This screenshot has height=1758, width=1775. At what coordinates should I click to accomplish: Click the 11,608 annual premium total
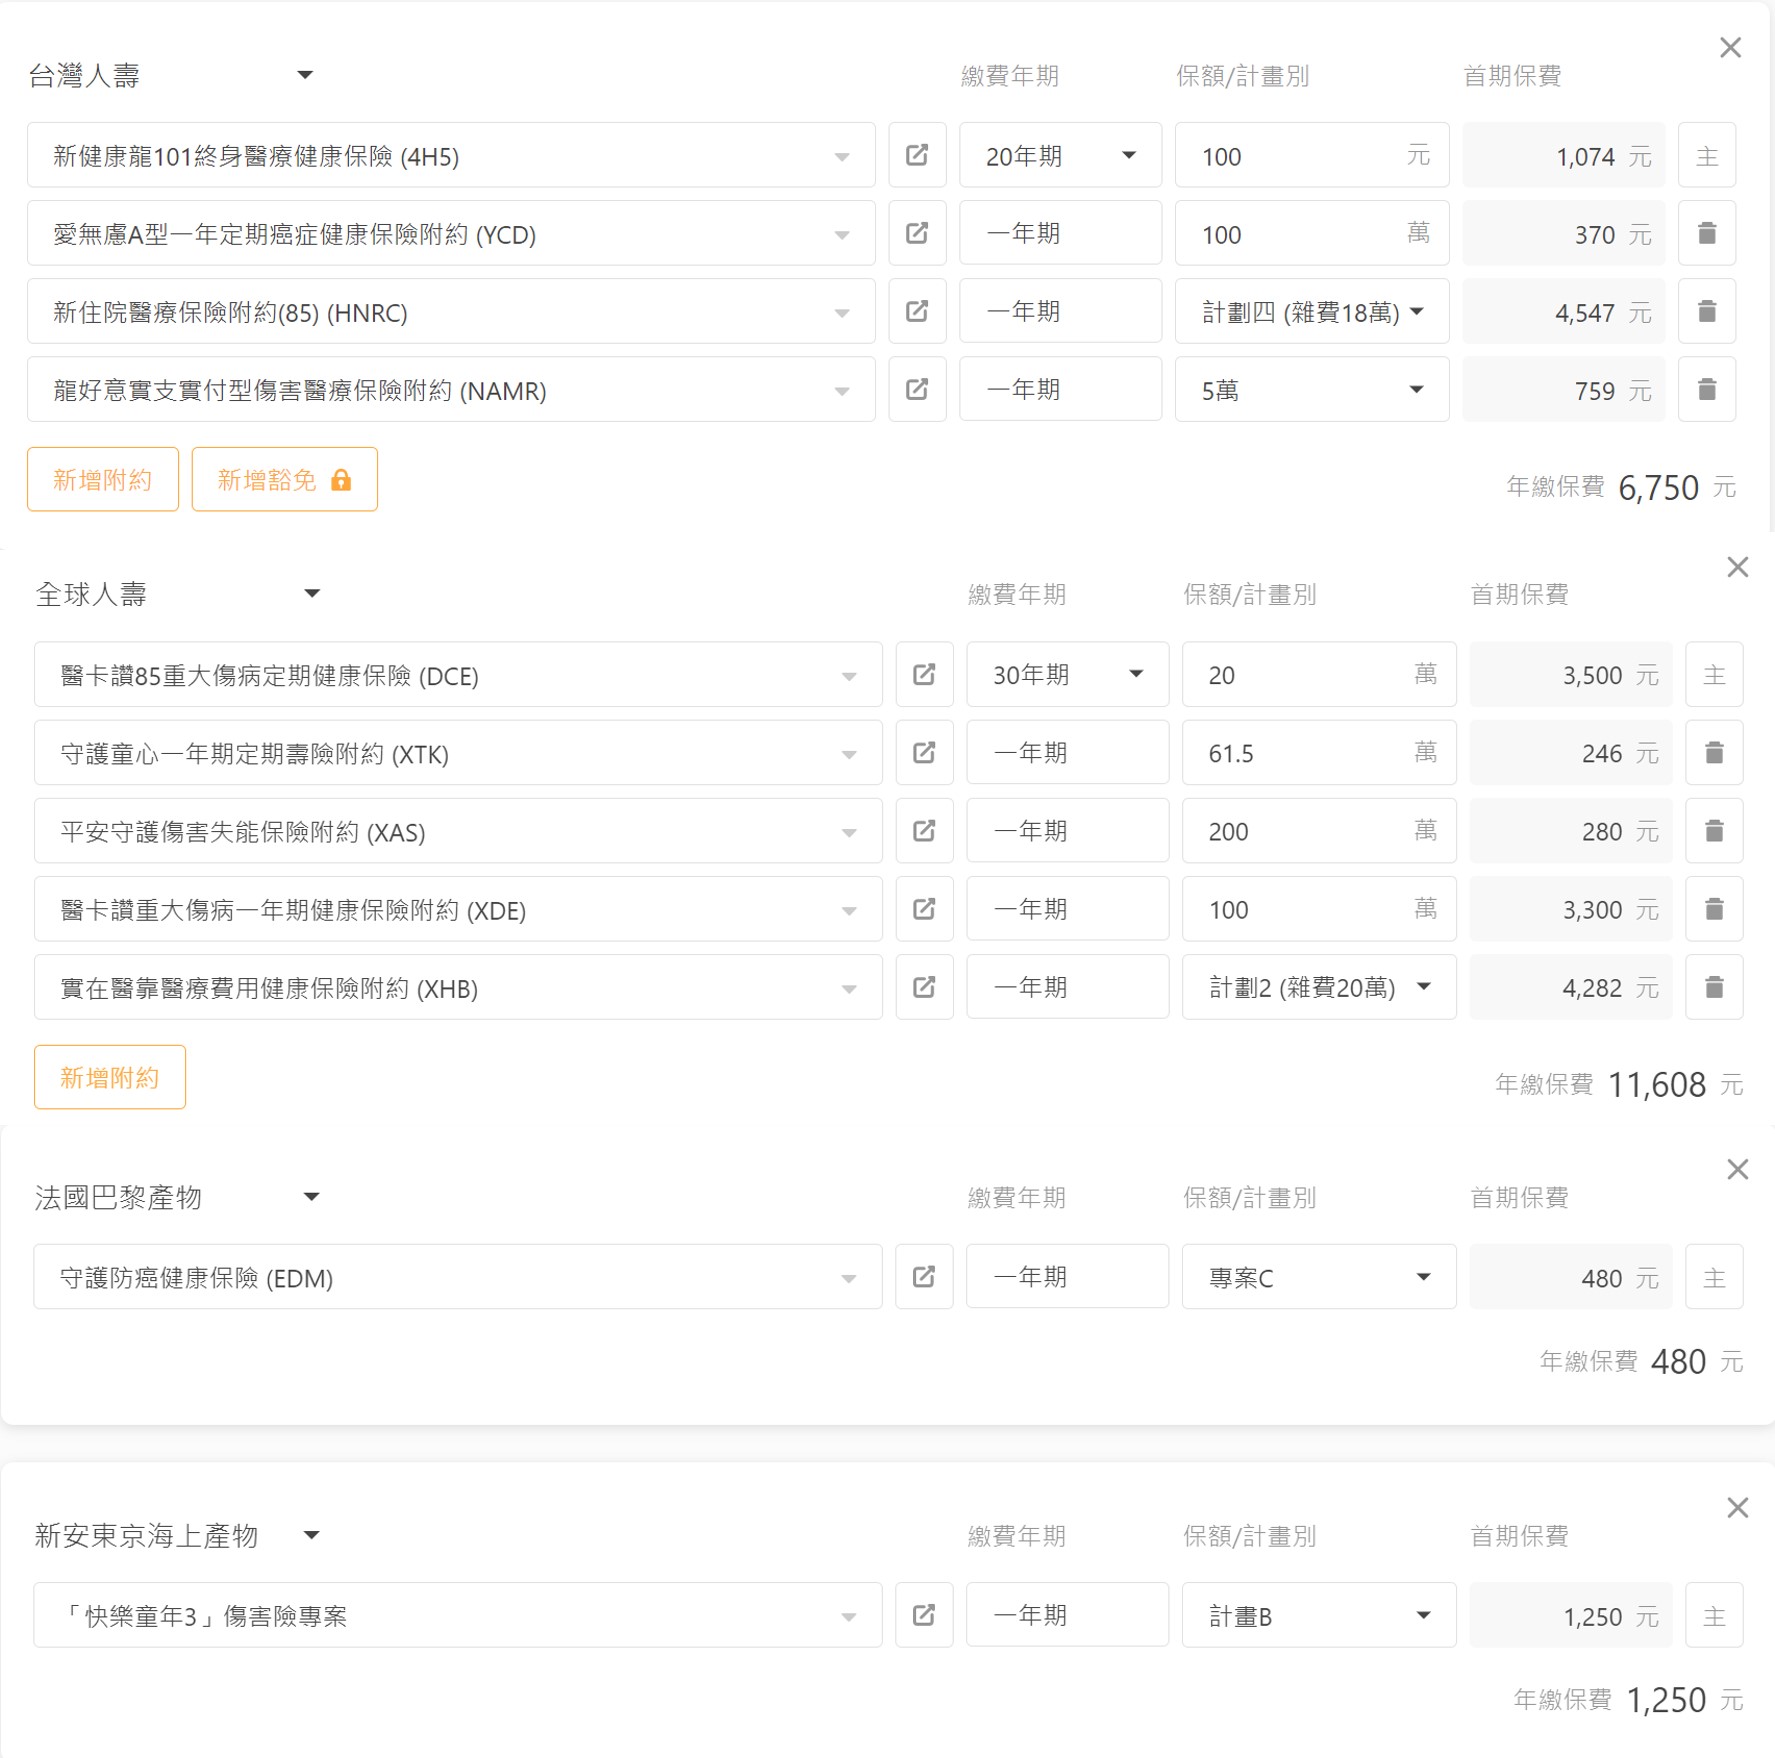1656,1084
